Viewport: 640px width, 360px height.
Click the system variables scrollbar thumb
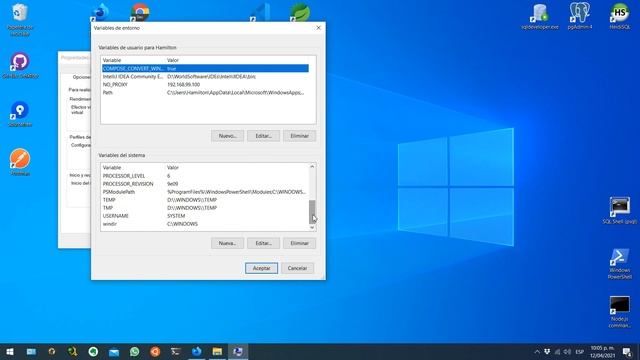(312, 212)
